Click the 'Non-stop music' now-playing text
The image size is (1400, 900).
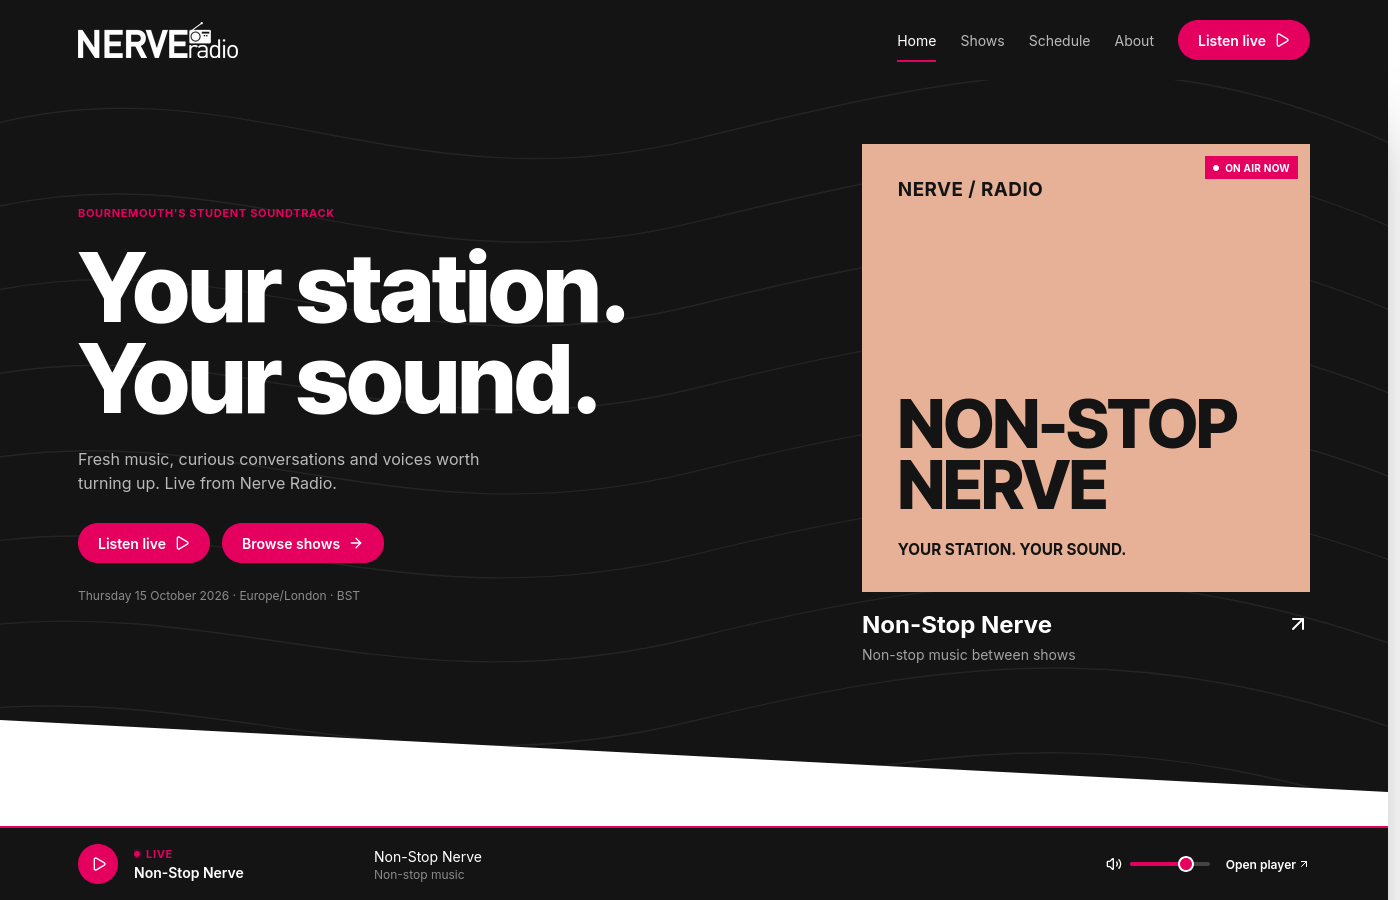(x=419, y=875)
